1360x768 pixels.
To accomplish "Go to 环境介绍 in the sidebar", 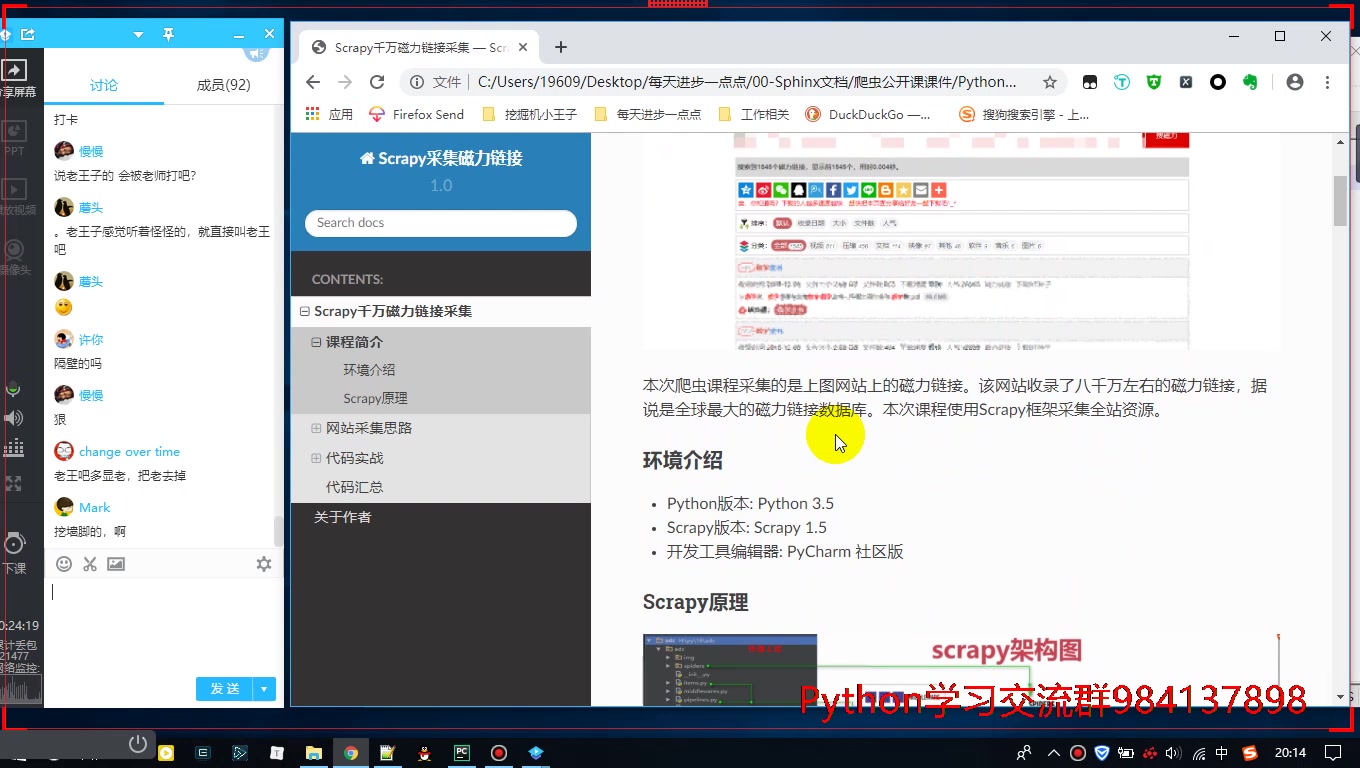I will coord(369,370).
